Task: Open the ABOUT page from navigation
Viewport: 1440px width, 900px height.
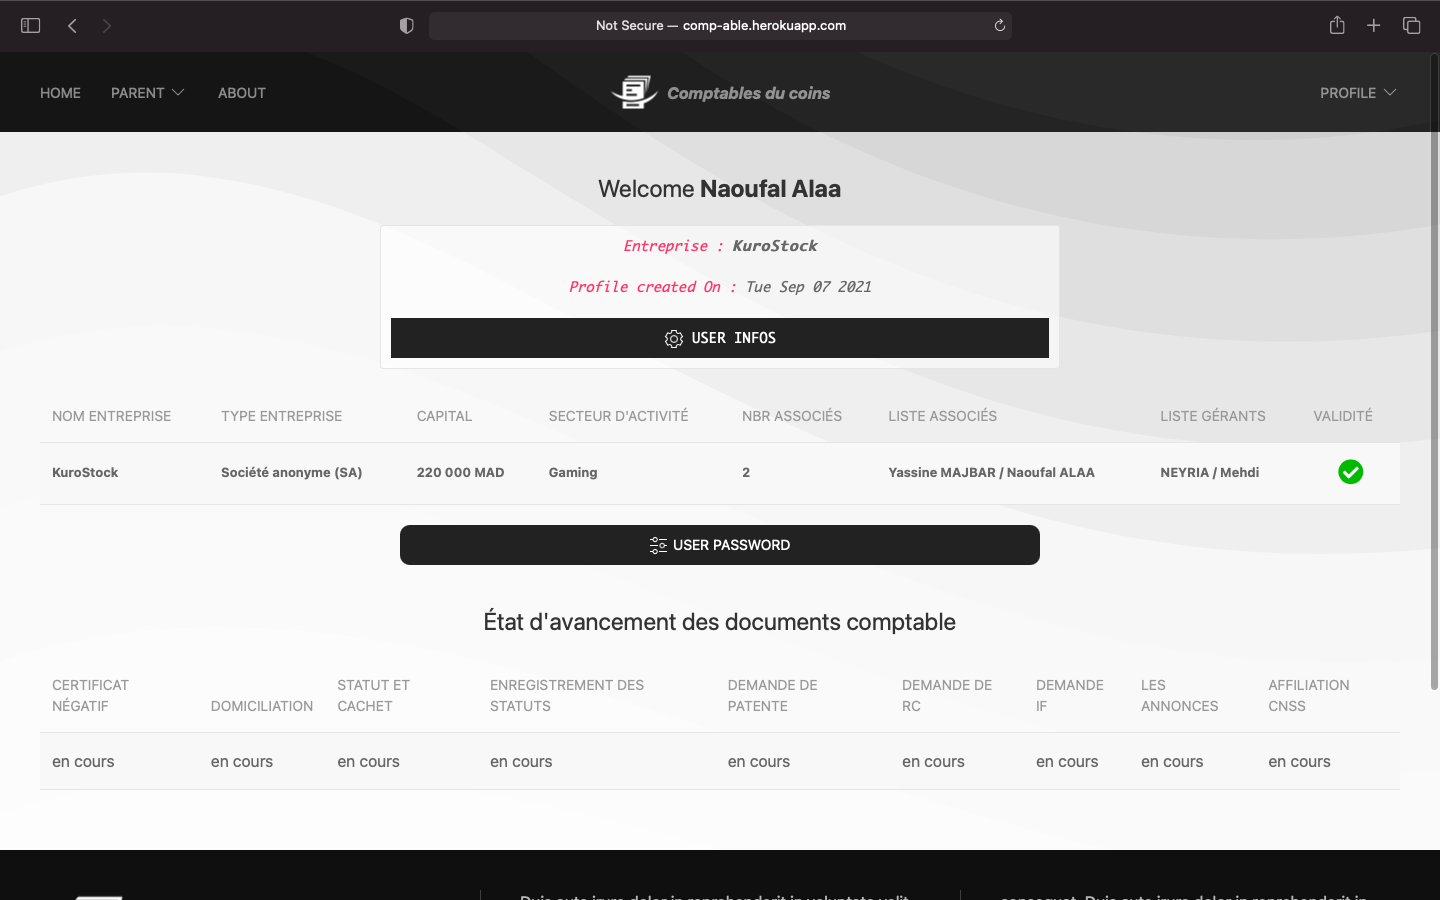Action: tap(241, 92)
